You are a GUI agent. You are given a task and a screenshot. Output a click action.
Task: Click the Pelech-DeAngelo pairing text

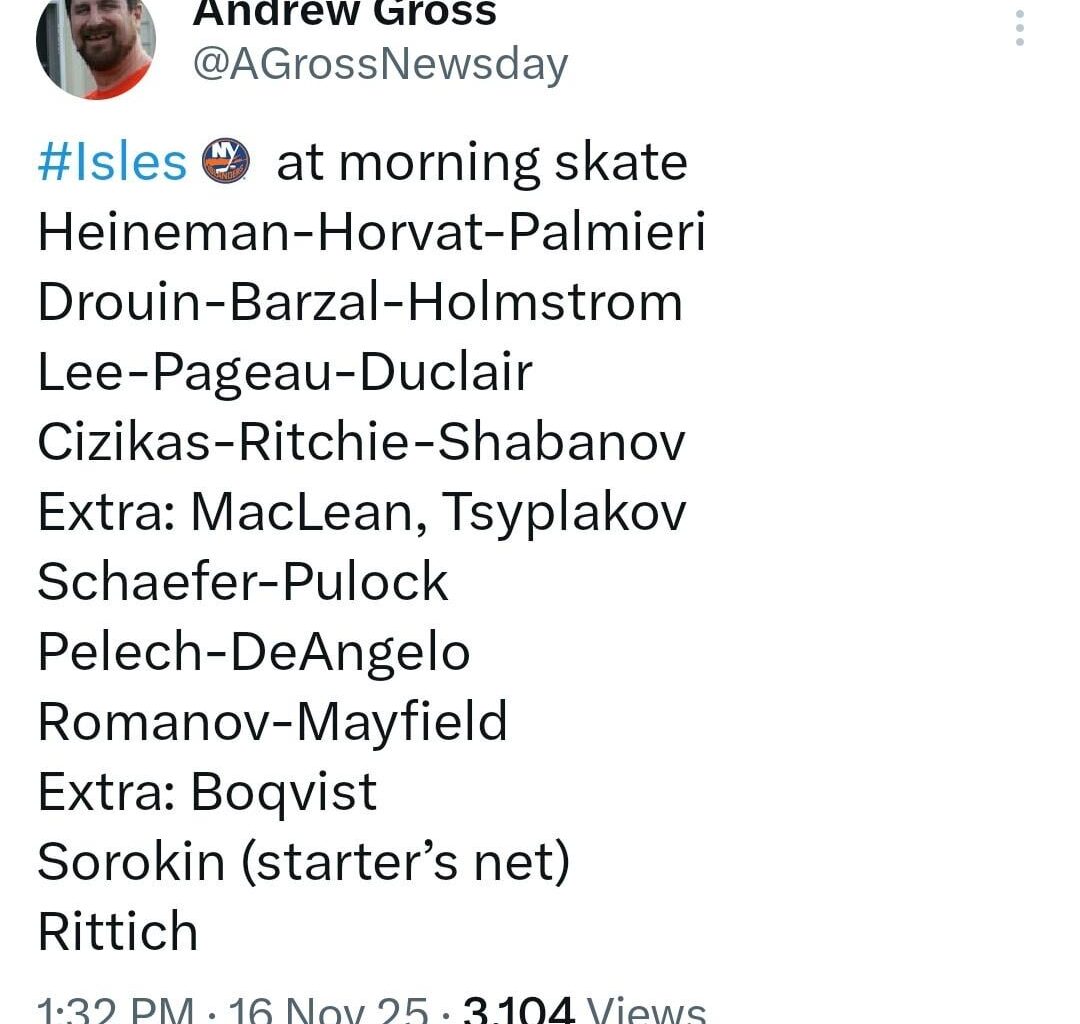pos(253,651)
